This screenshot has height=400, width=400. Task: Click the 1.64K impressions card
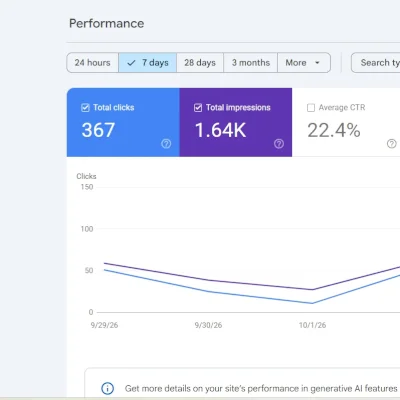(236, 122)
